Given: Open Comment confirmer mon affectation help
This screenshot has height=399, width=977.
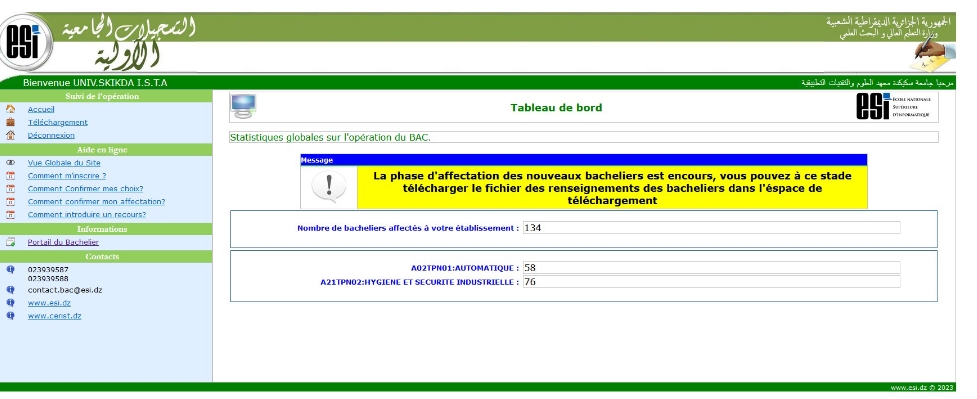Looking at the screenshot, I should [x=97, y=202].
